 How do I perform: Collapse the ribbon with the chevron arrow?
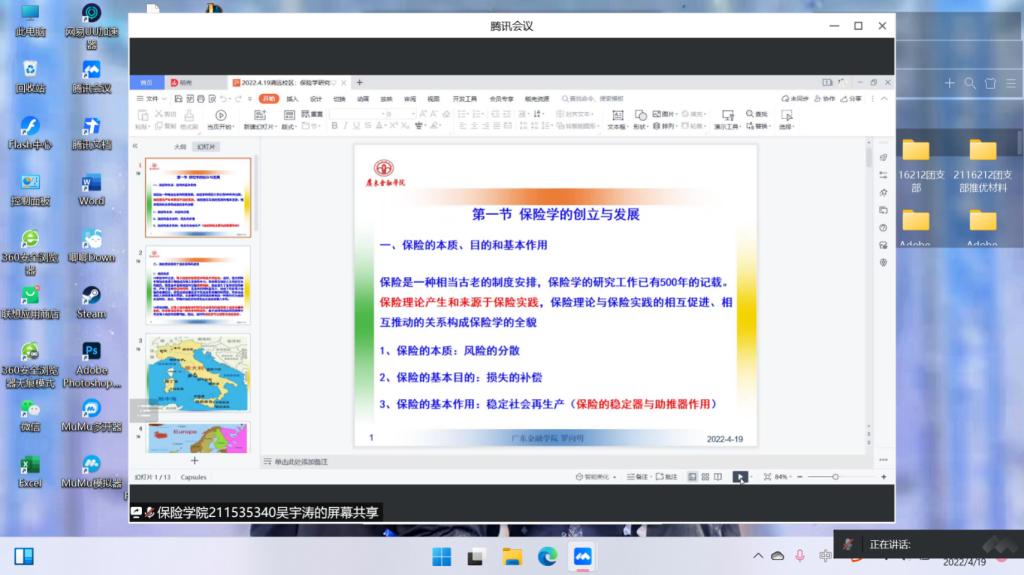(884, 99)
